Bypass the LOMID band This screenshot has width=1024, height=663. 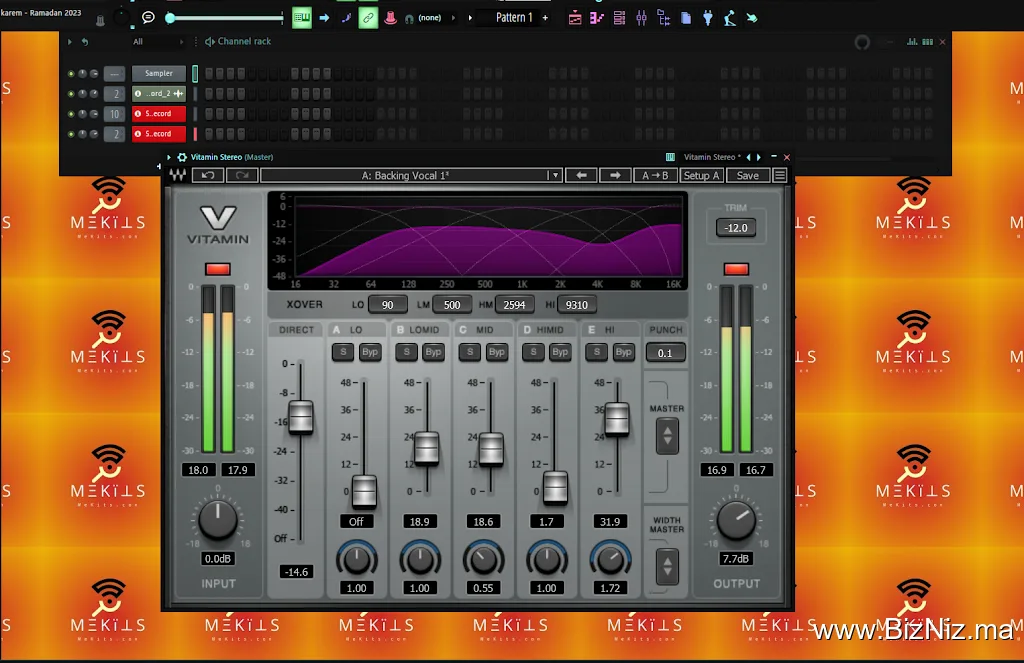(433, 352)
